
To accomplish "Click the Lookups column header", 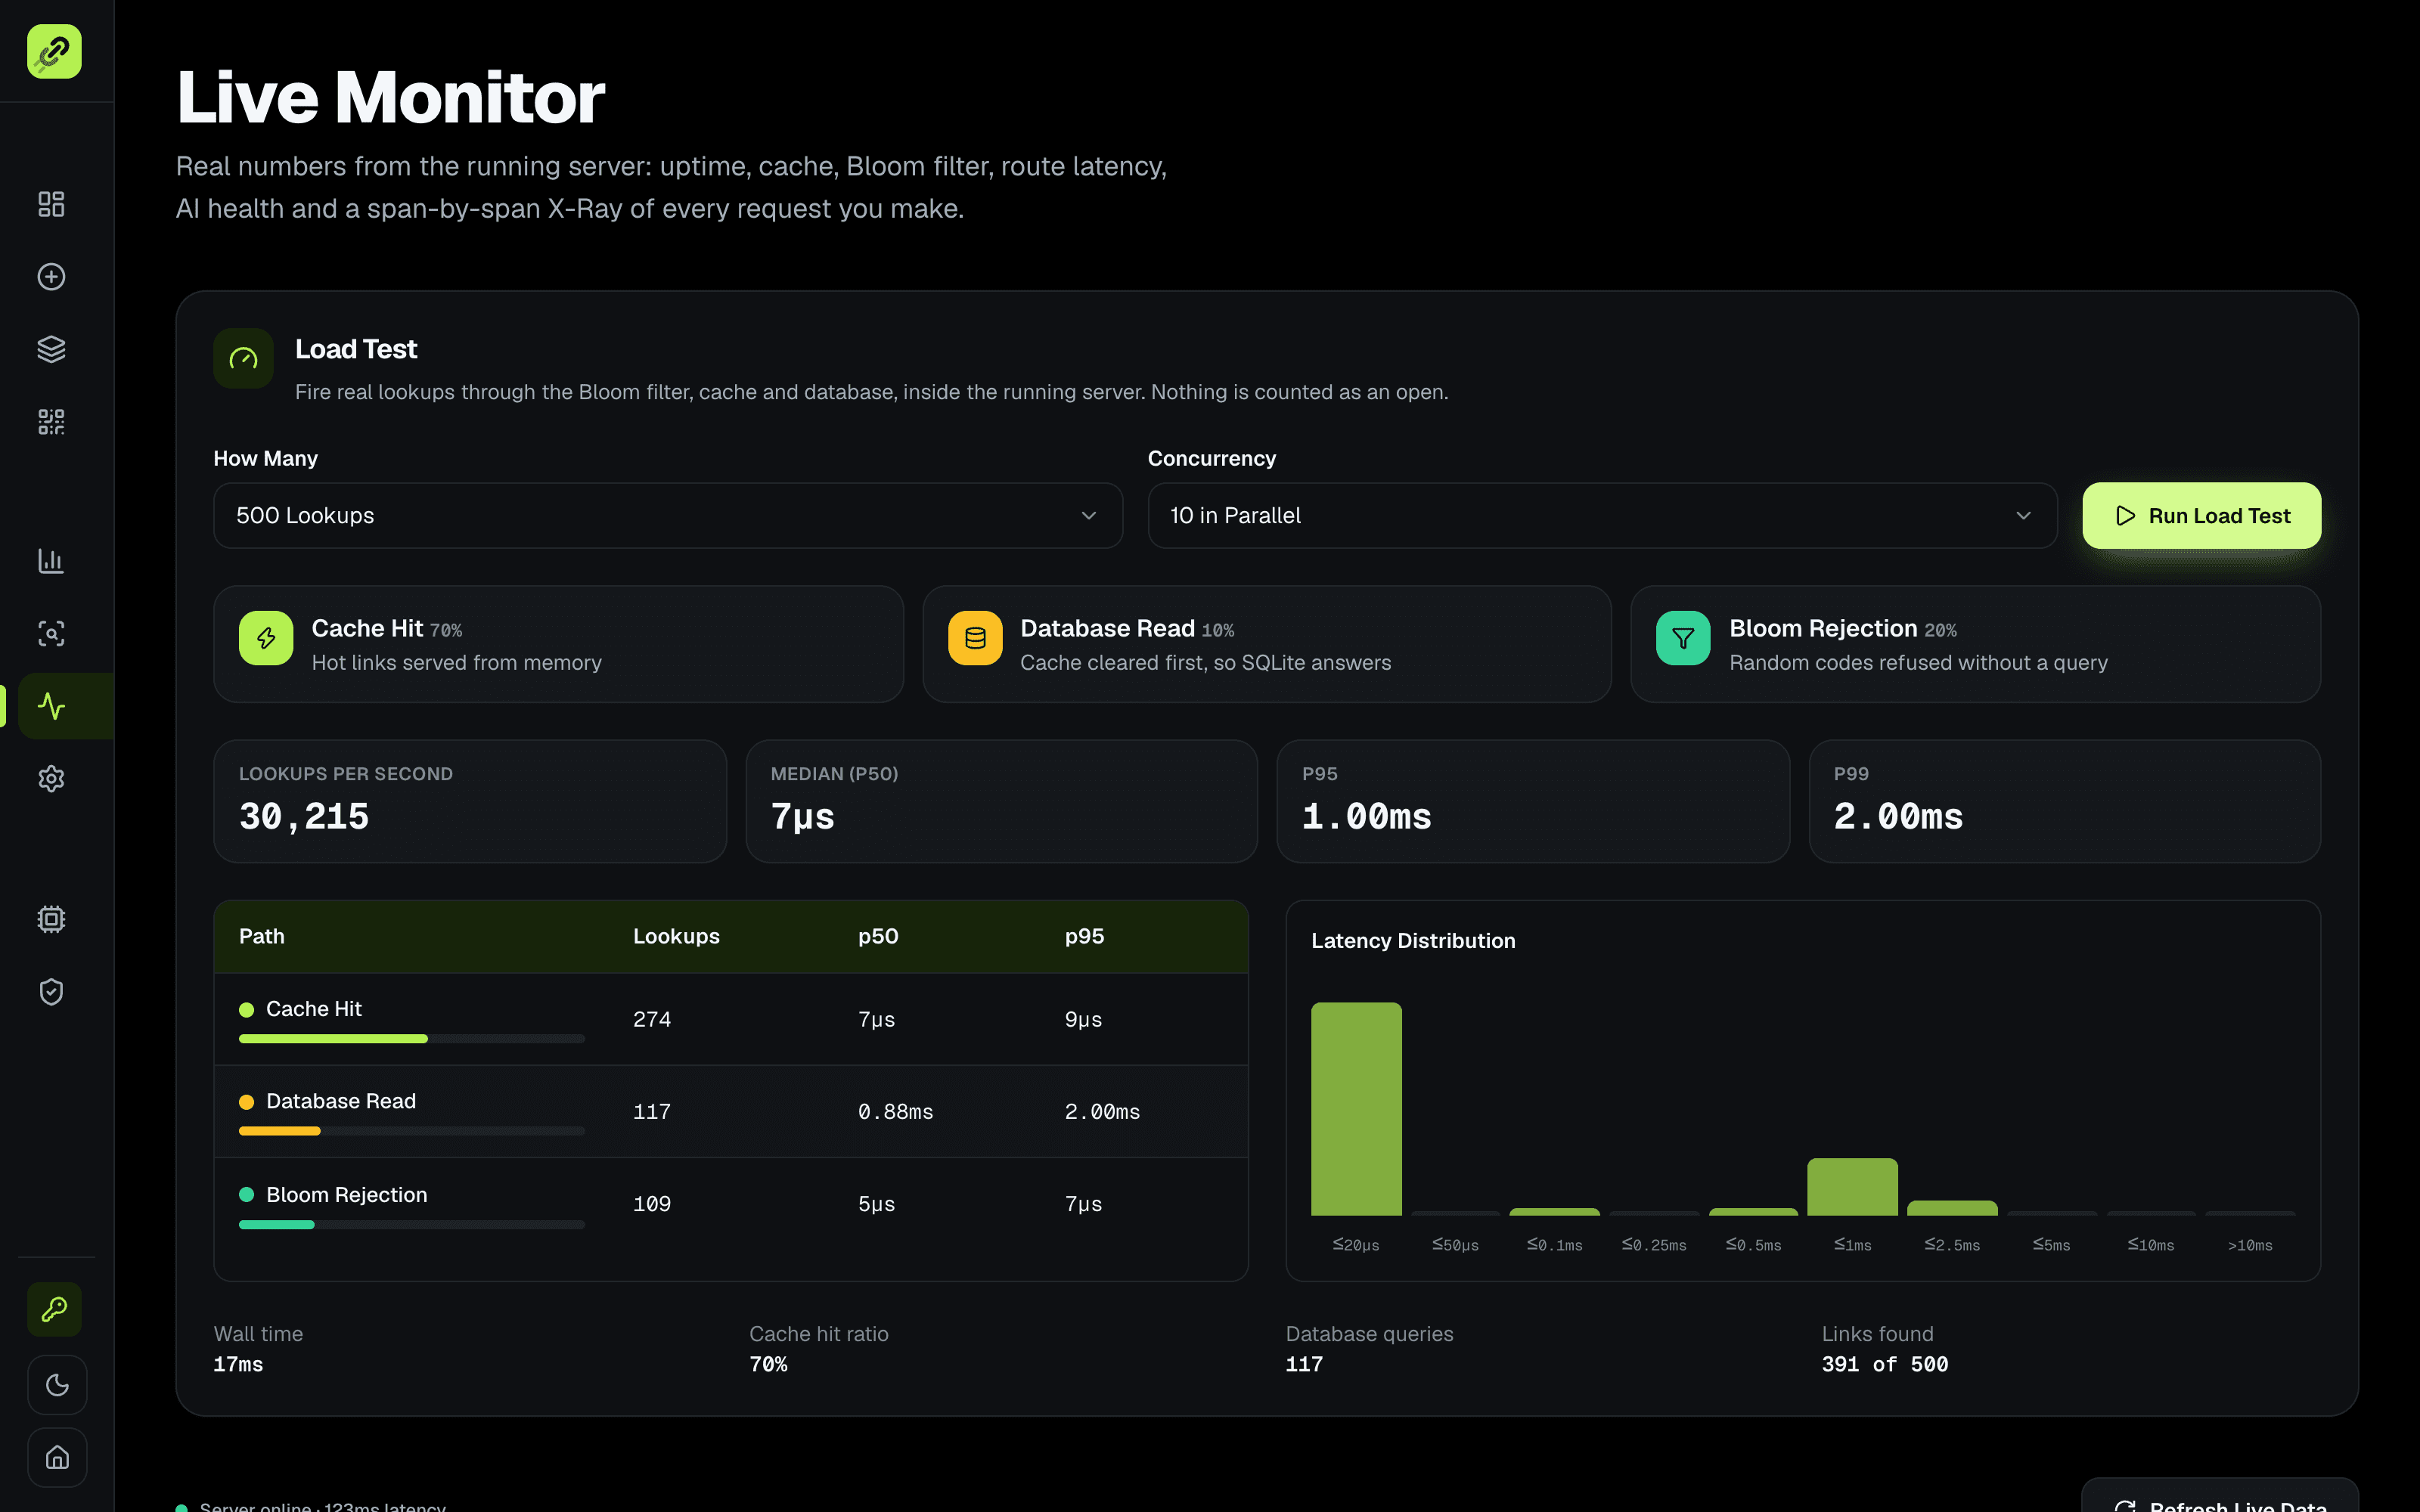I will tap(676, 936).
